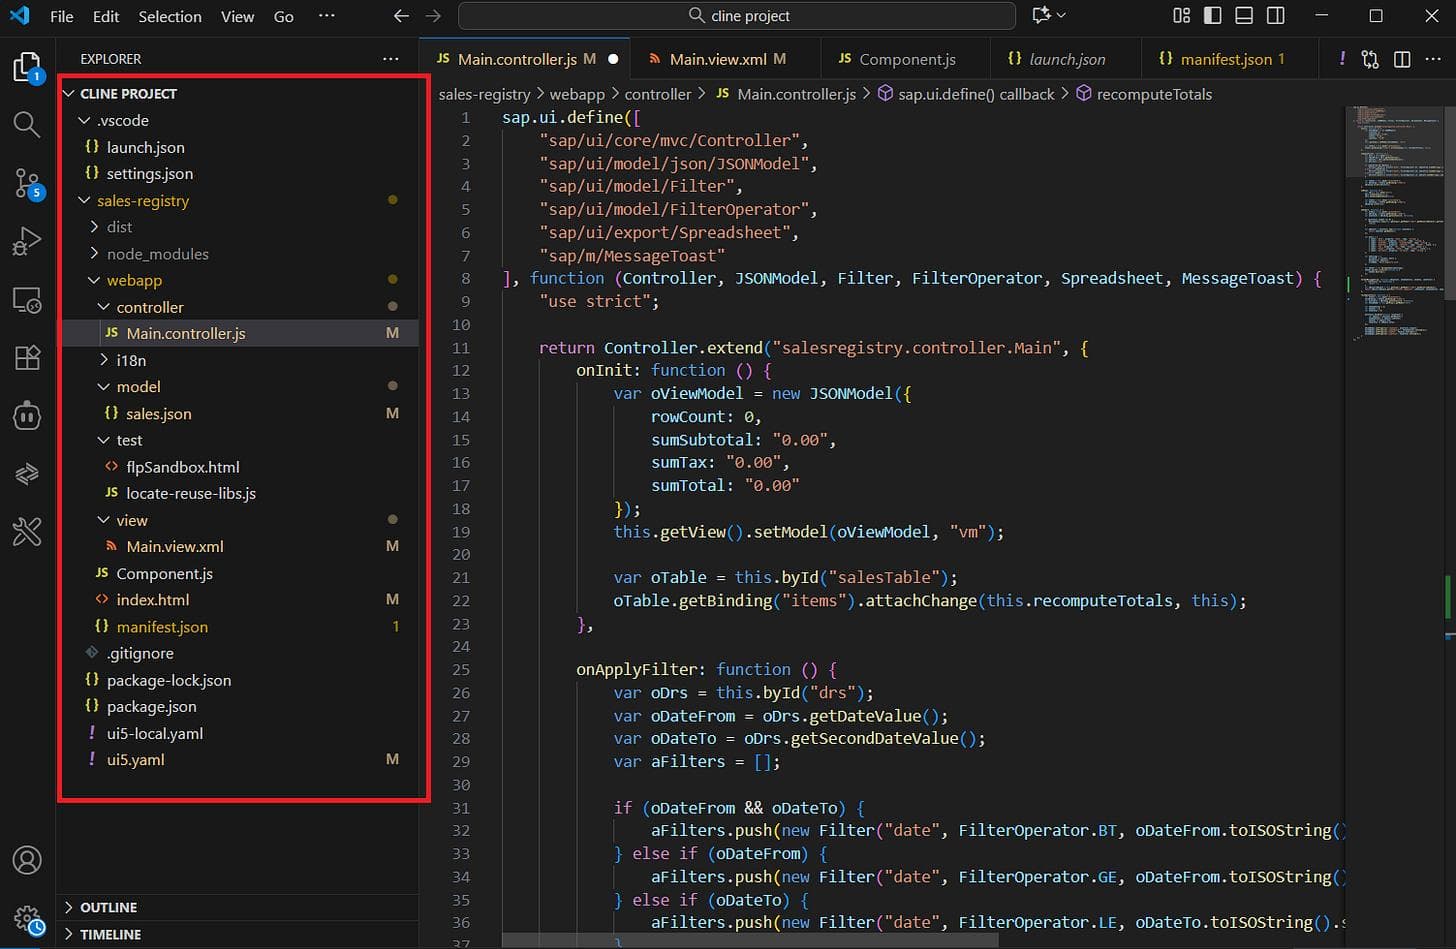Viewport: 1456px width, 949px height.
Task: Click the horizontal scrollbar in editor
Action: (x=750, y=941)
